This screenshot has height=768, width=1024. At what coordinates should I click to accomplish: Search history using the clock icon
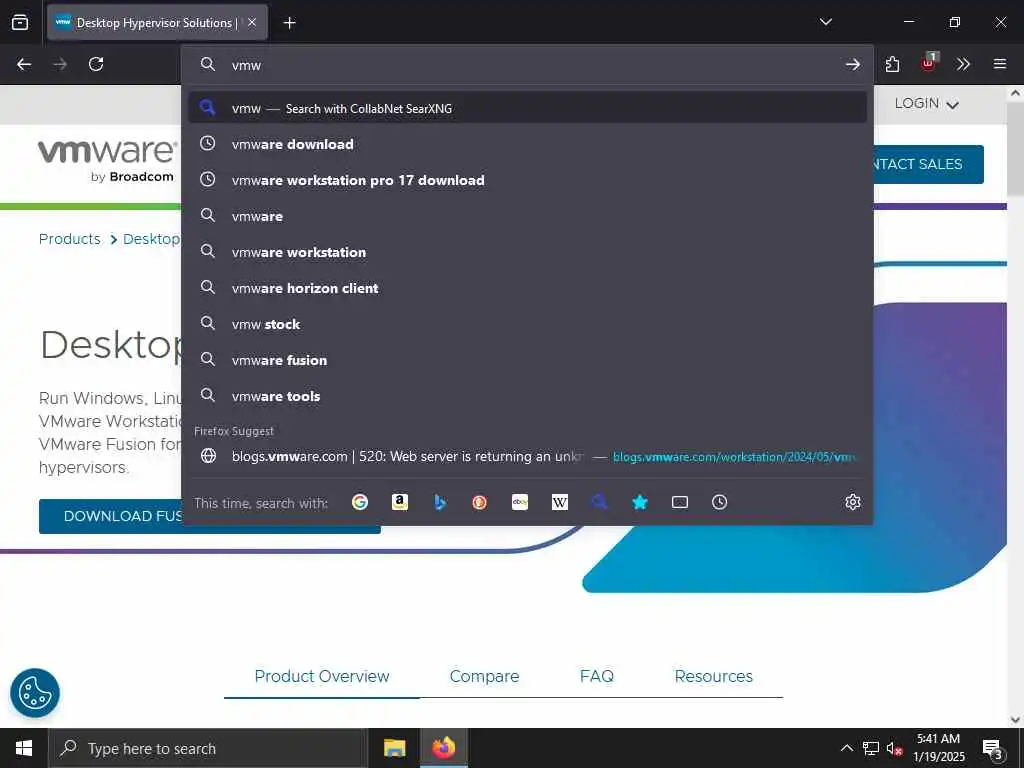[720, 502]
